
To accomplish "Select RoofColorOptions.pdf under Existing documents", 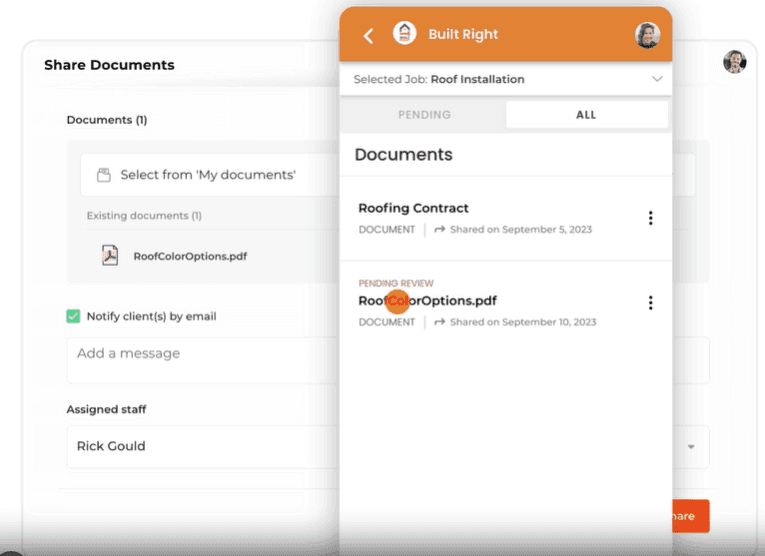I will (190, 256).
